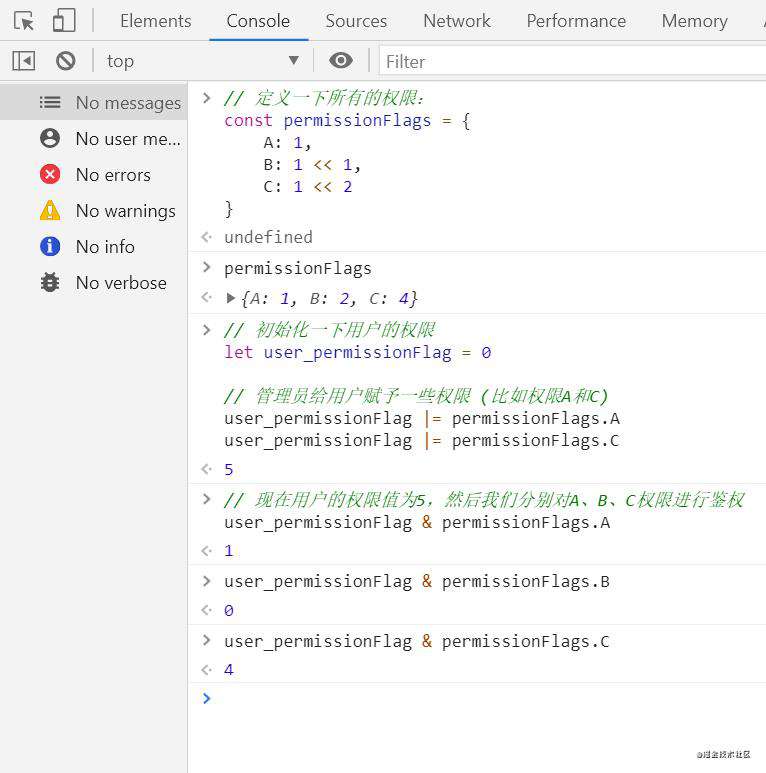
Task: Select the No messages sidebar row
Action: (x=94, y=103)
